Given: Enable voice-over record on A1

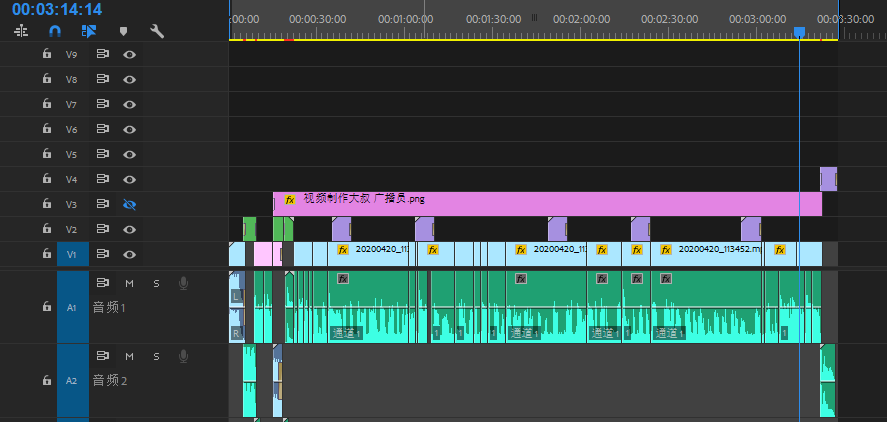Looking at the screenshot, I should tap(183, 283).
